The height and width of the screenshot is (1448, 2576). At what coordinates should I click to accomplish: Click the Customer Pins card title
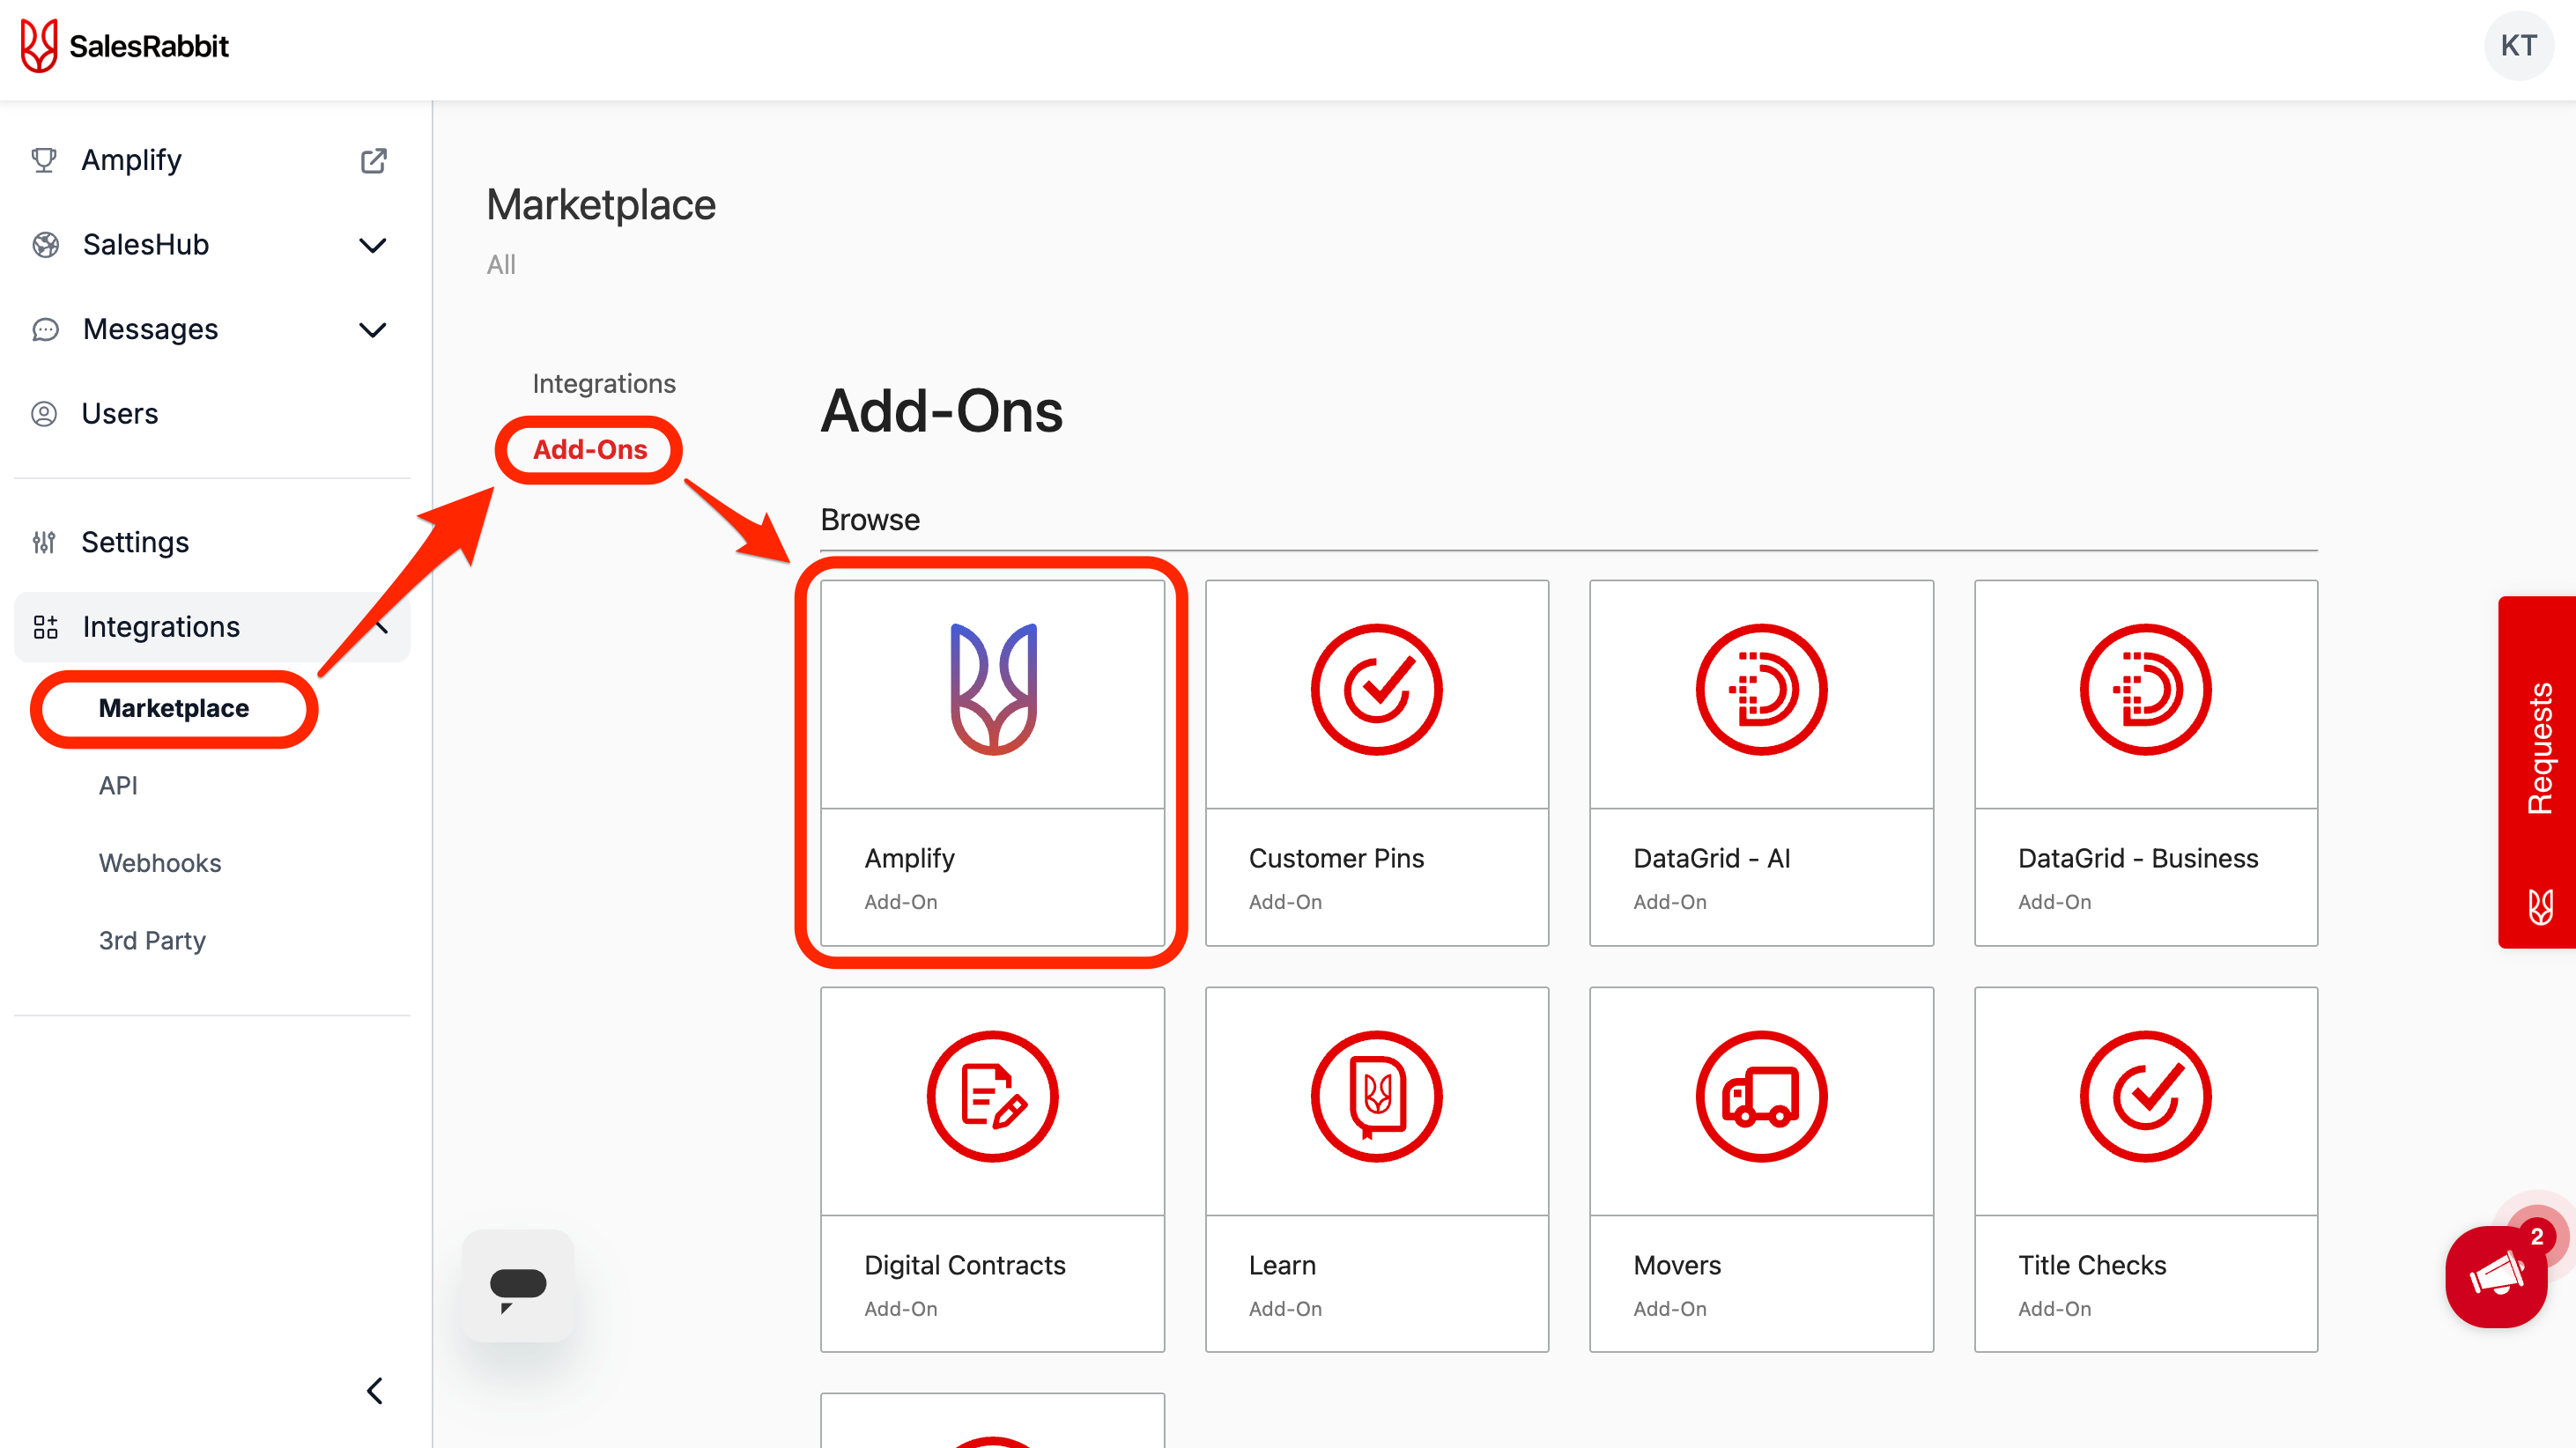click(1336, 858)
